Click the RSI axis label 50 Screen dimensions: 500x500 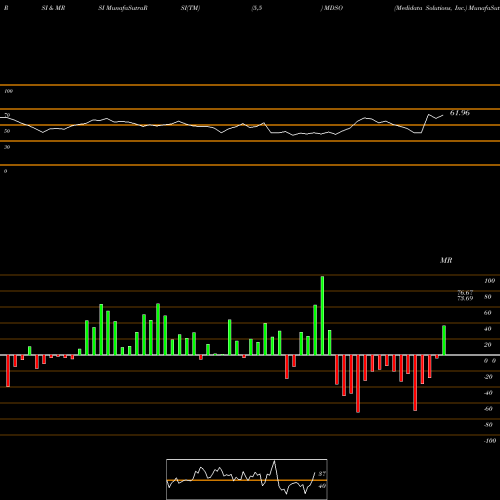[7, 131]
